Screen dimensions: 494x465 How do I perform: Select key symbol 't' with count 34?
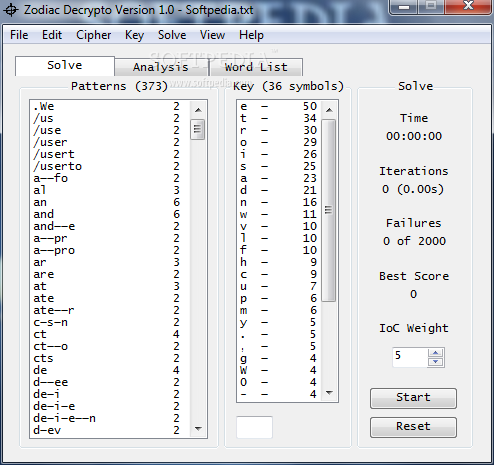coord(279,118)
